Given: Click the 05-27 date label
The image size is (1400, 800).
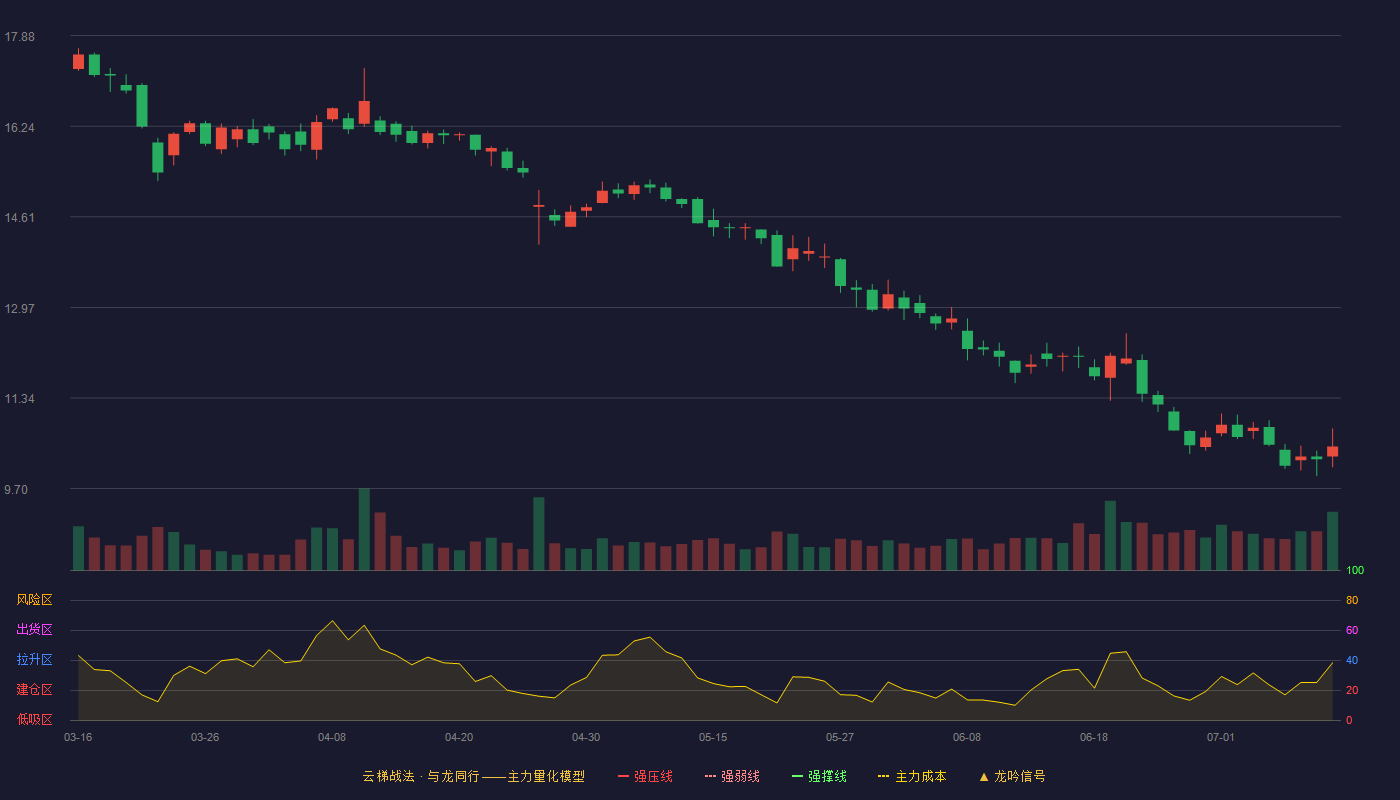Looking at the screenshot, I should [840, 737].
